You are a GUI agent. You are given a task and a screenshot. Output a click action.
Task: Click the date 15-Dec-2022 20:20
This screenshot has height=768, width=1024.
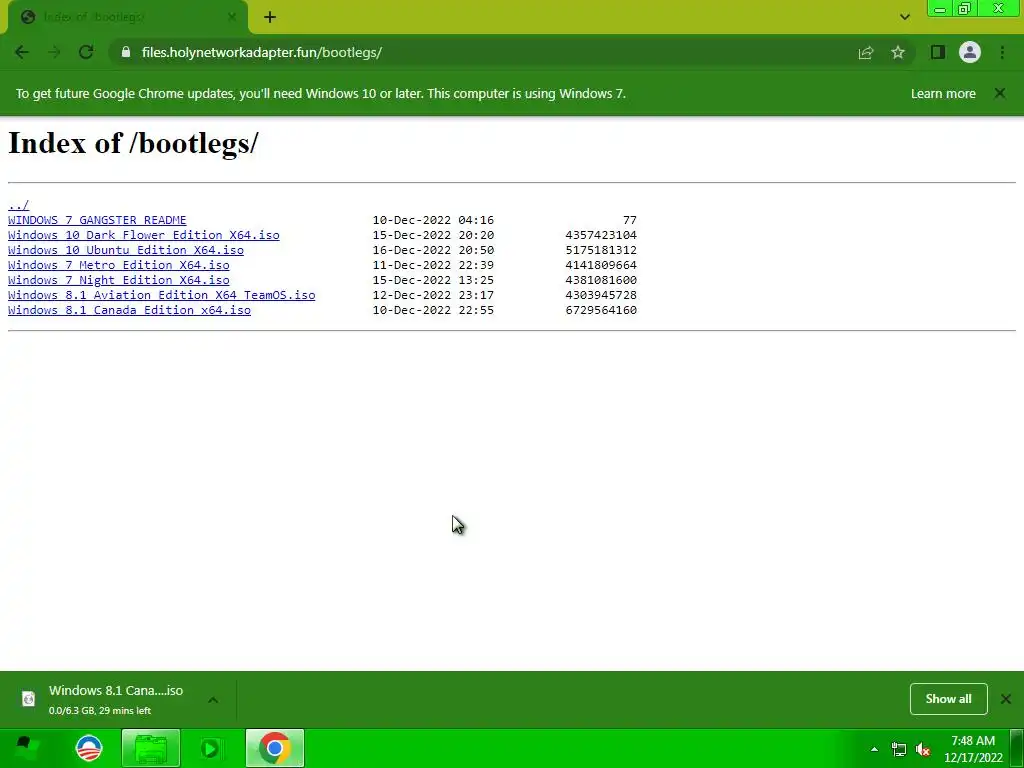click(433, 235)
